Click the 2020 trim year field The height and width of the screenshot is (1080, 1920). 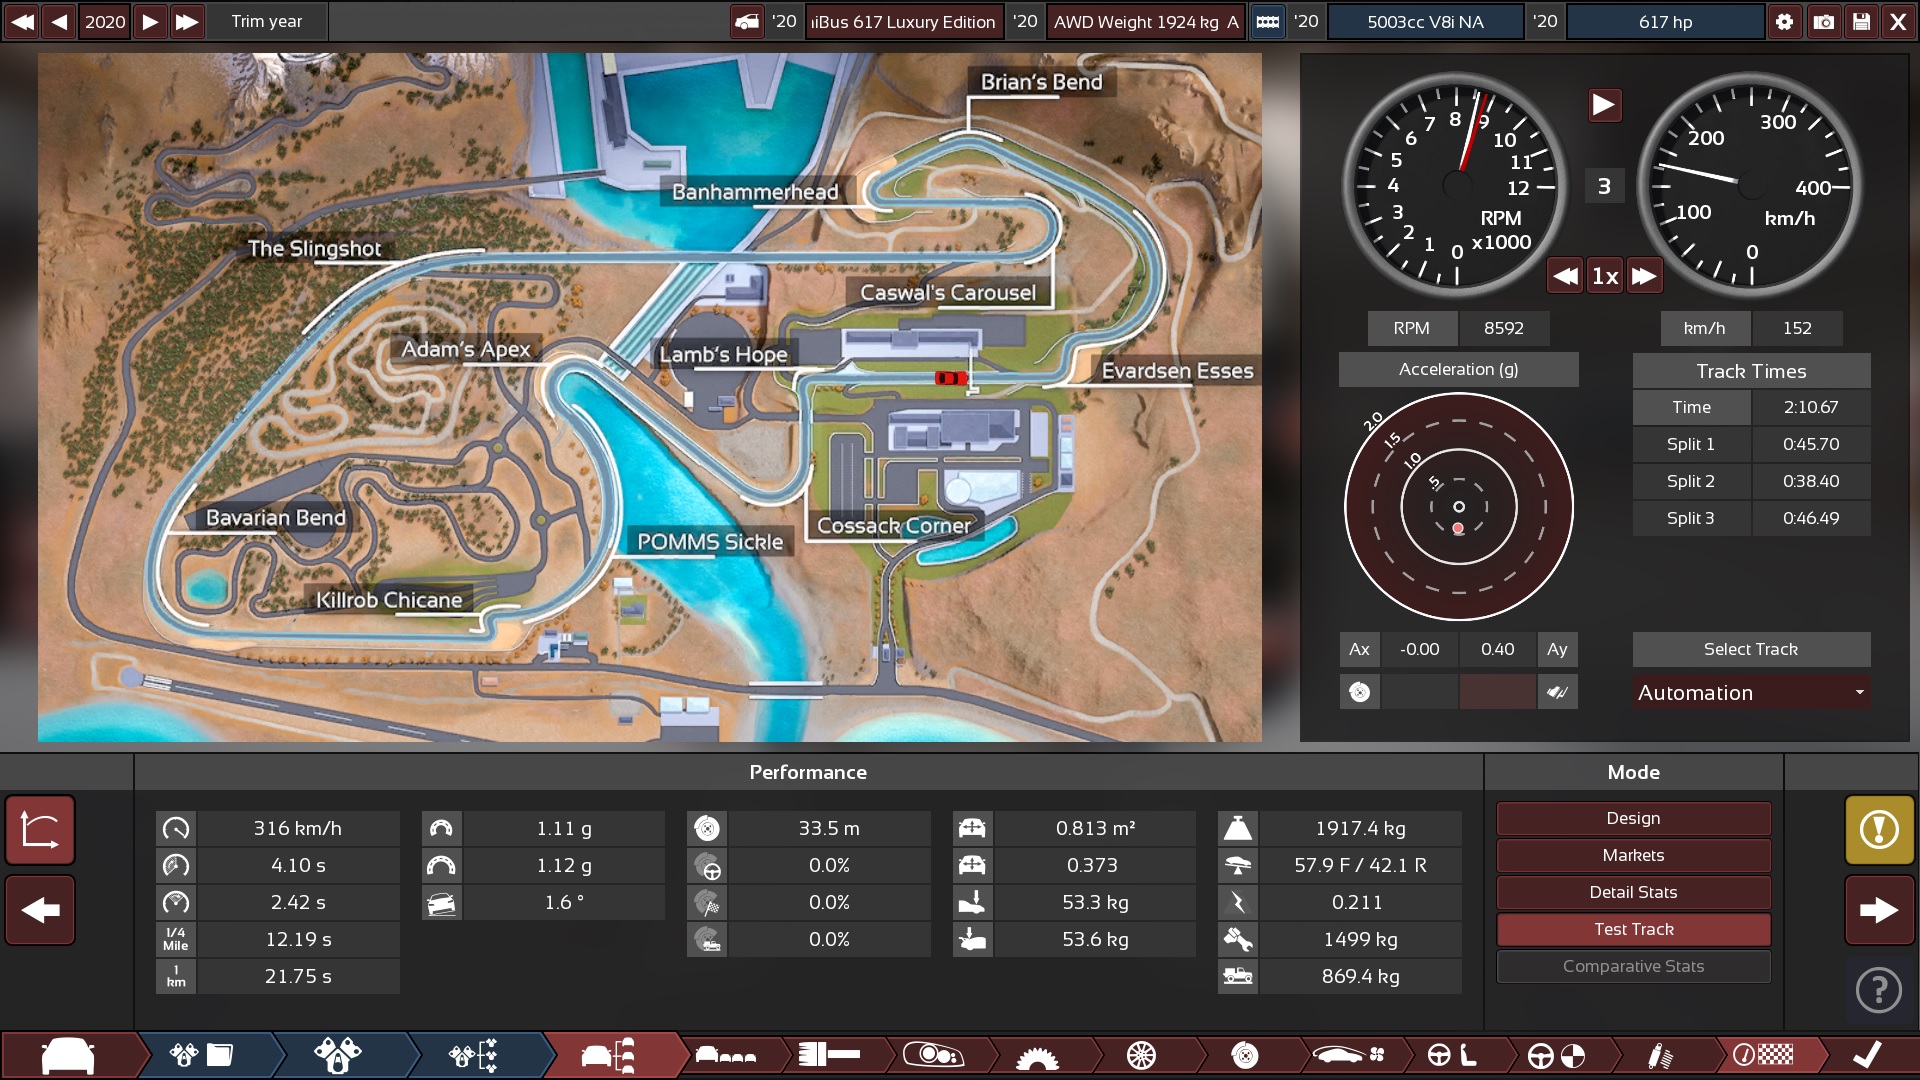[x=105, y=21]
